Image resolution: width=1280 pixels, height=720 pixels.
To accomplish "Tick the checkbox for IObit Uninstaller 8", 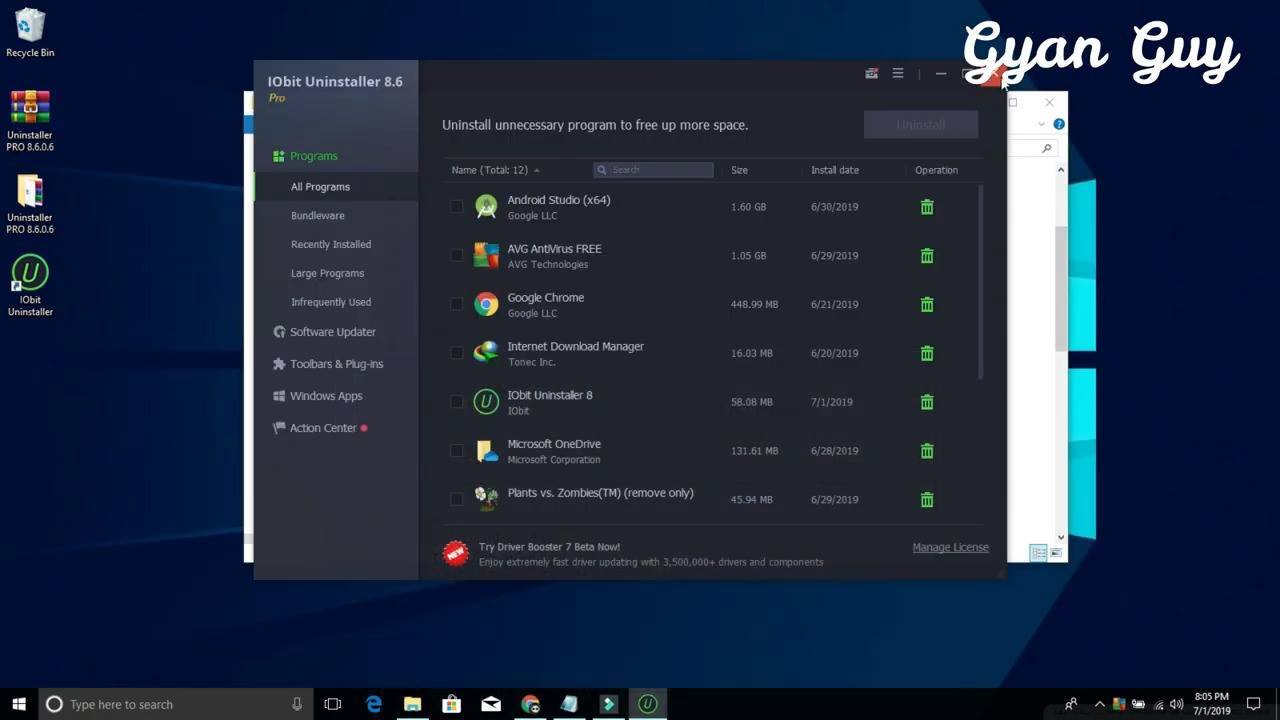I will (456, 402).
